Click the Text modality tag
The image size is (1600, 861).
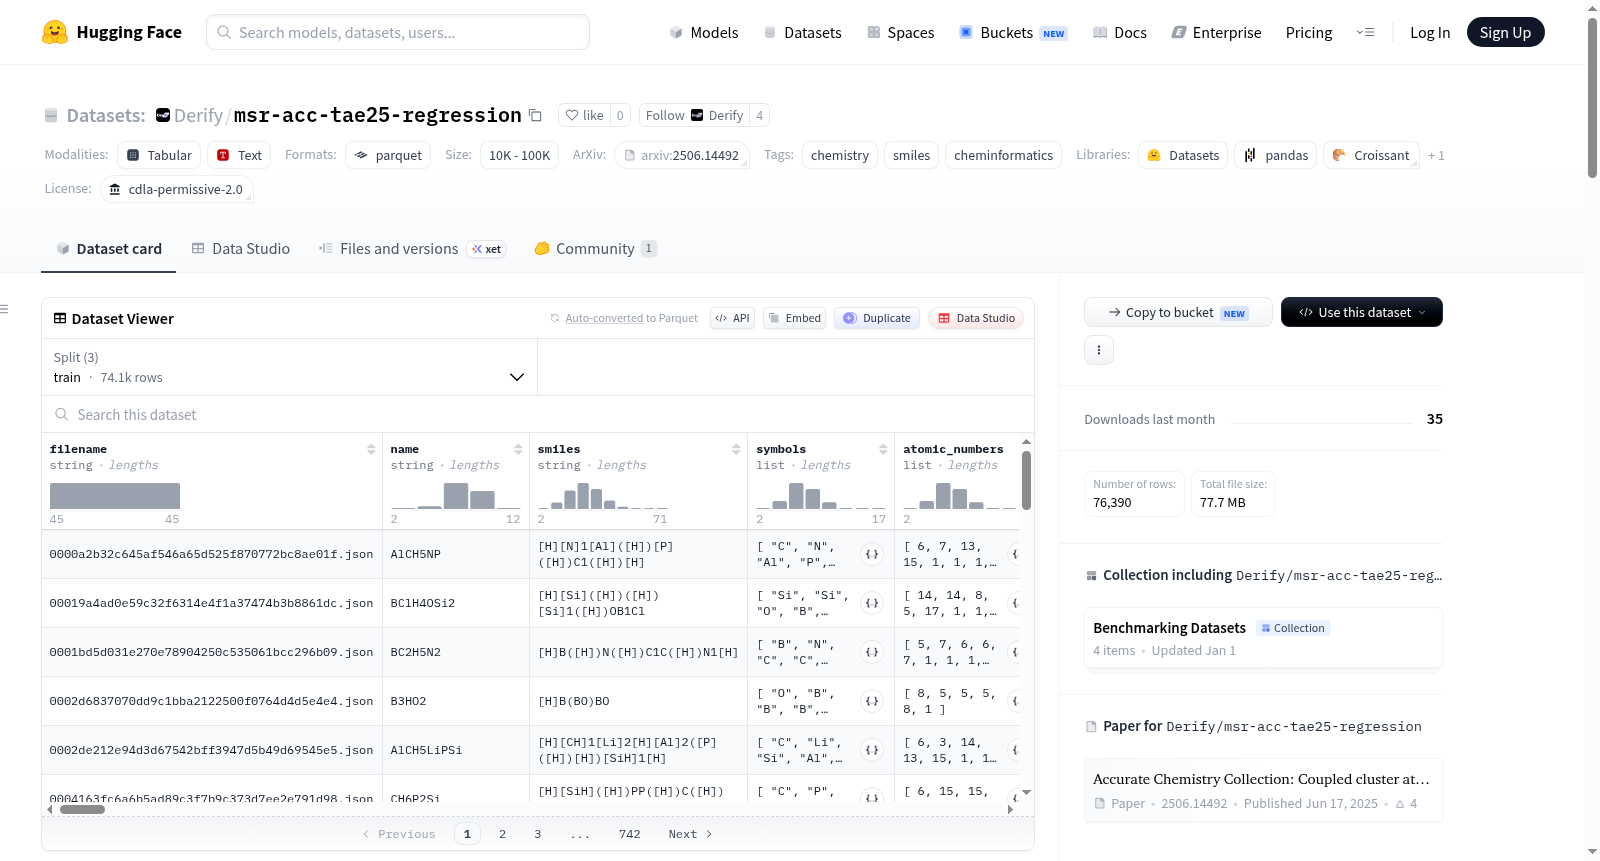pos(239,155)
